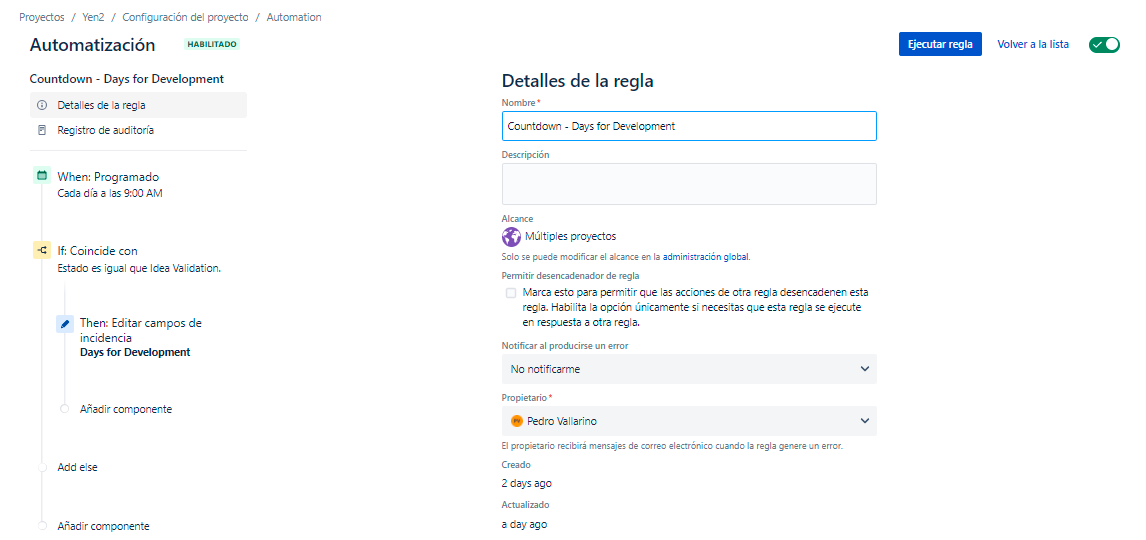Click the audit log document icon

tap(42, 130)
